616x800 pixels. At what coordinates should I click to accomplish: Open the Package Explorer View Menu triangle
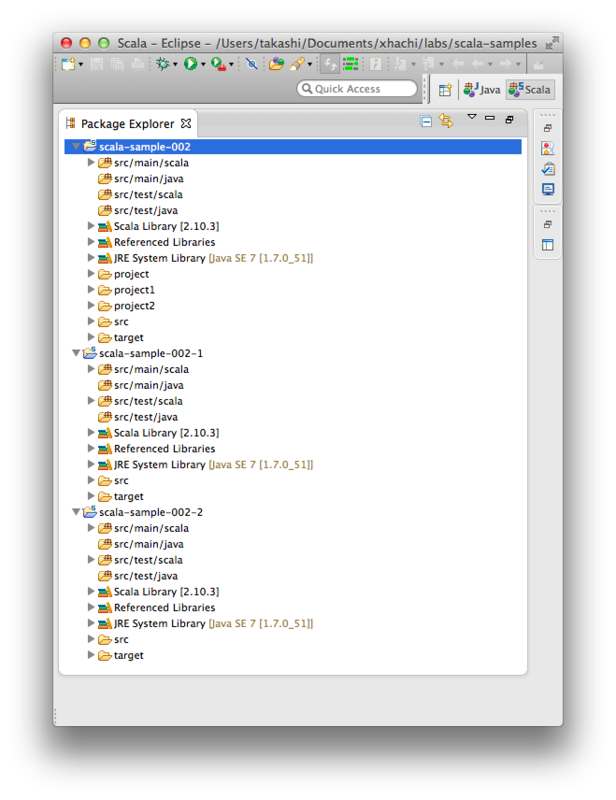(472, 117)
